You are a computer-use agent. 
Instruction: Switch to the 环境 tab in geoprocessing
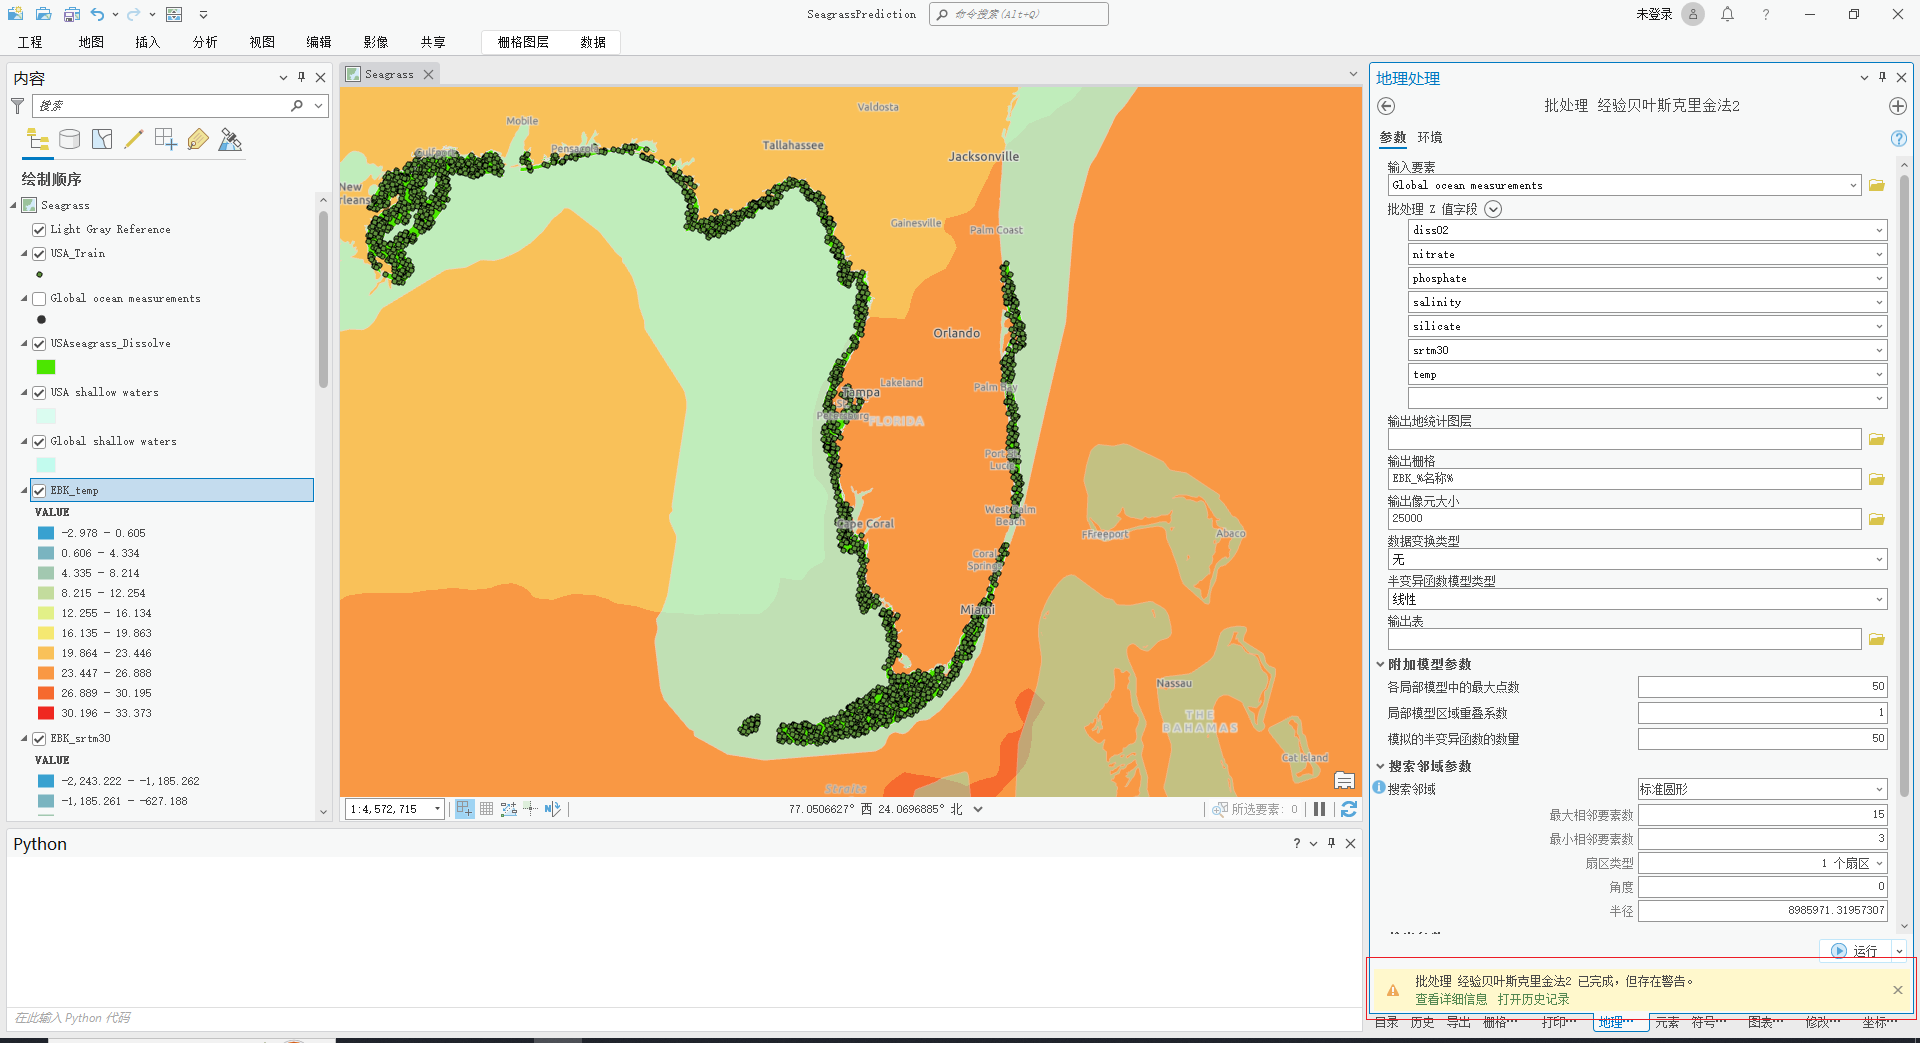[1429, 137]
